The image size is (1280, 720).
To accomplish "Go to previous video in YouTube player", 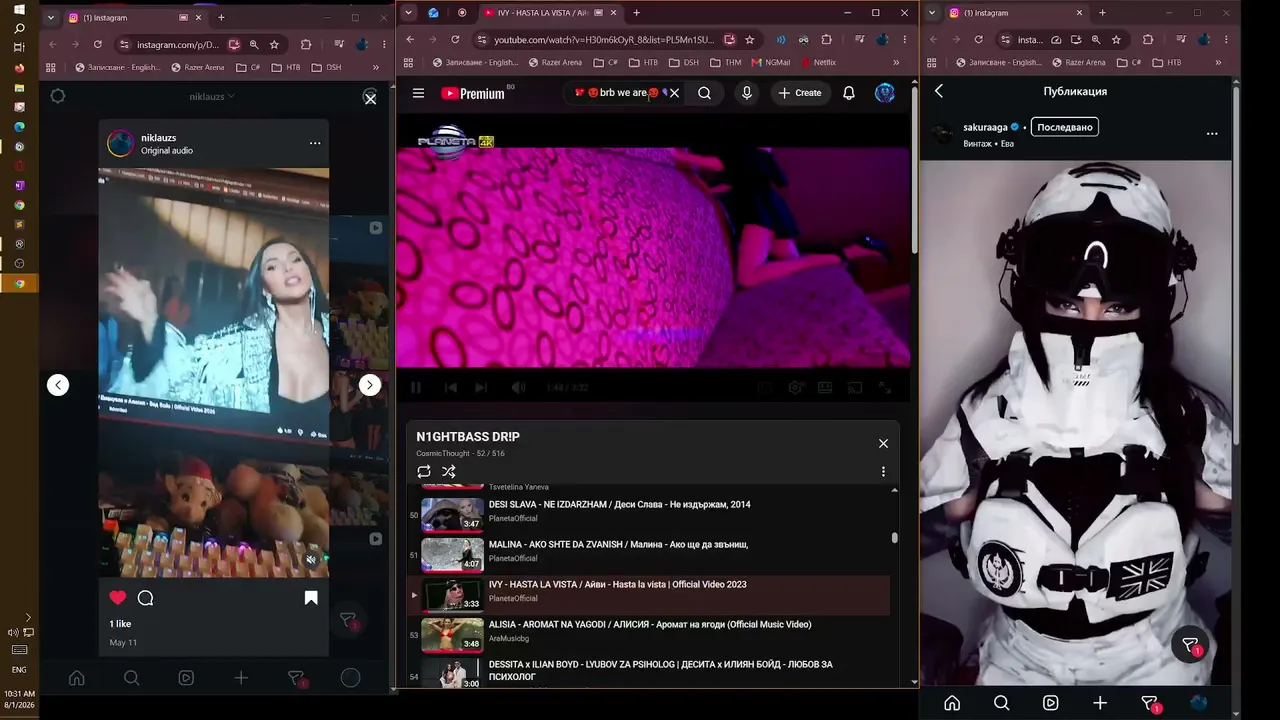I will [450, 388].
